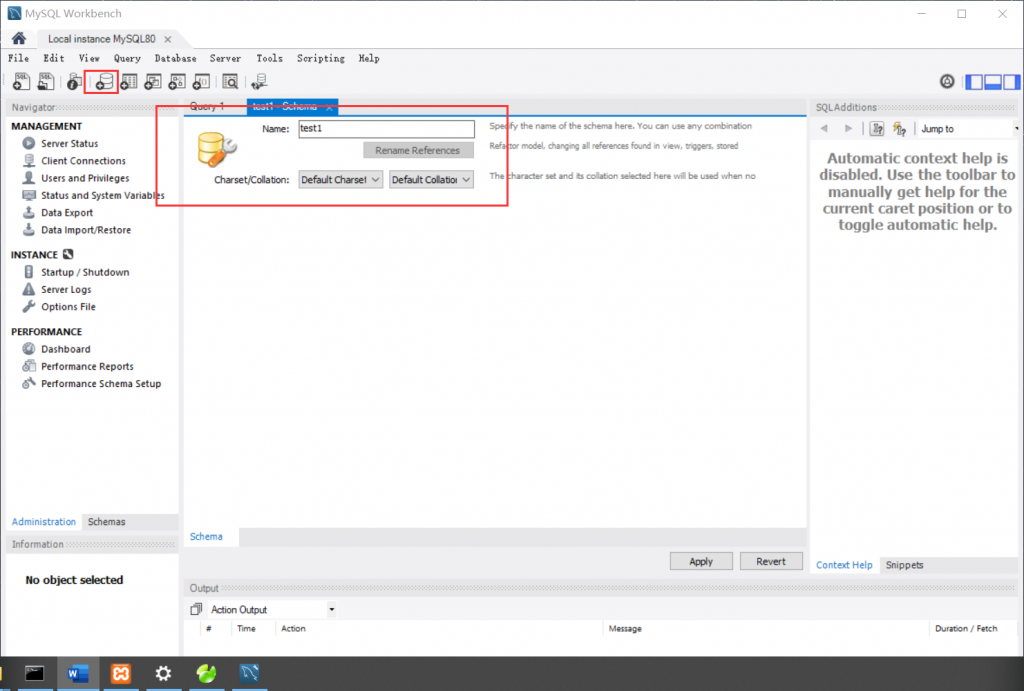Screen dimensions: 1024x691
Task: Close the Local instance MySQL80 tab
Action: click(168, 39)
